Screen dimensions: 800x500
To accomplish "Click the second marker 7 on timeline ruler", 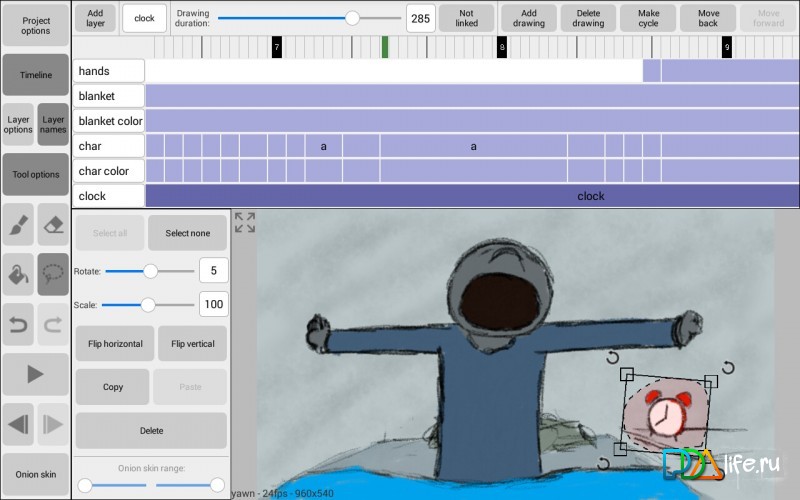I will (277, 47).
